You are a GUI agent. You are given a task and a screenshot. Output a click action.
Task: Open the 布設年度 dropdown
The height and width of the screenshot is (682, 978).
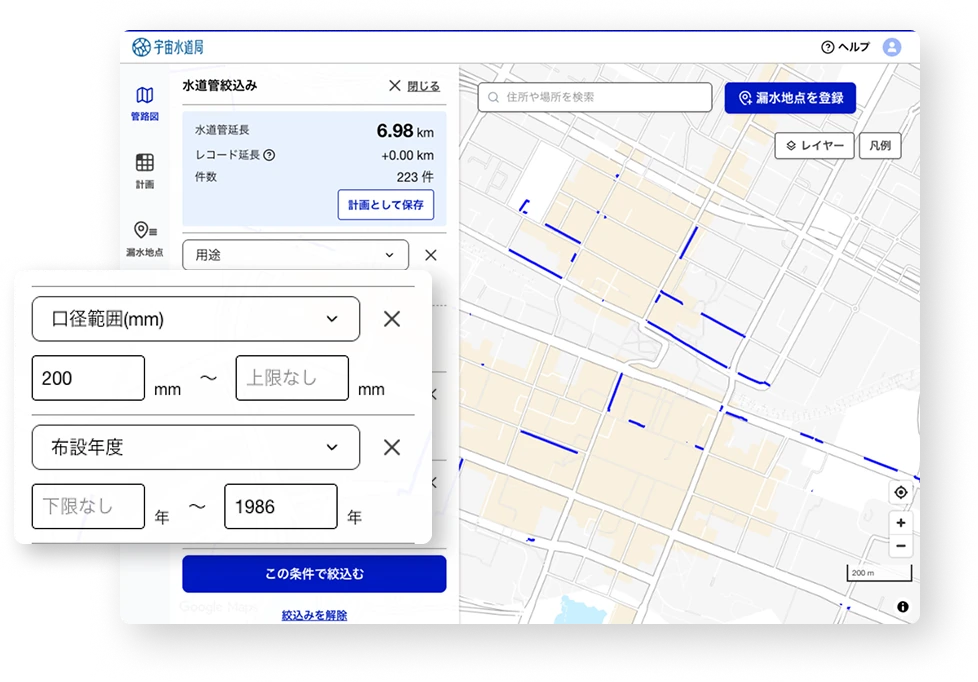click(x=196, y=447)
